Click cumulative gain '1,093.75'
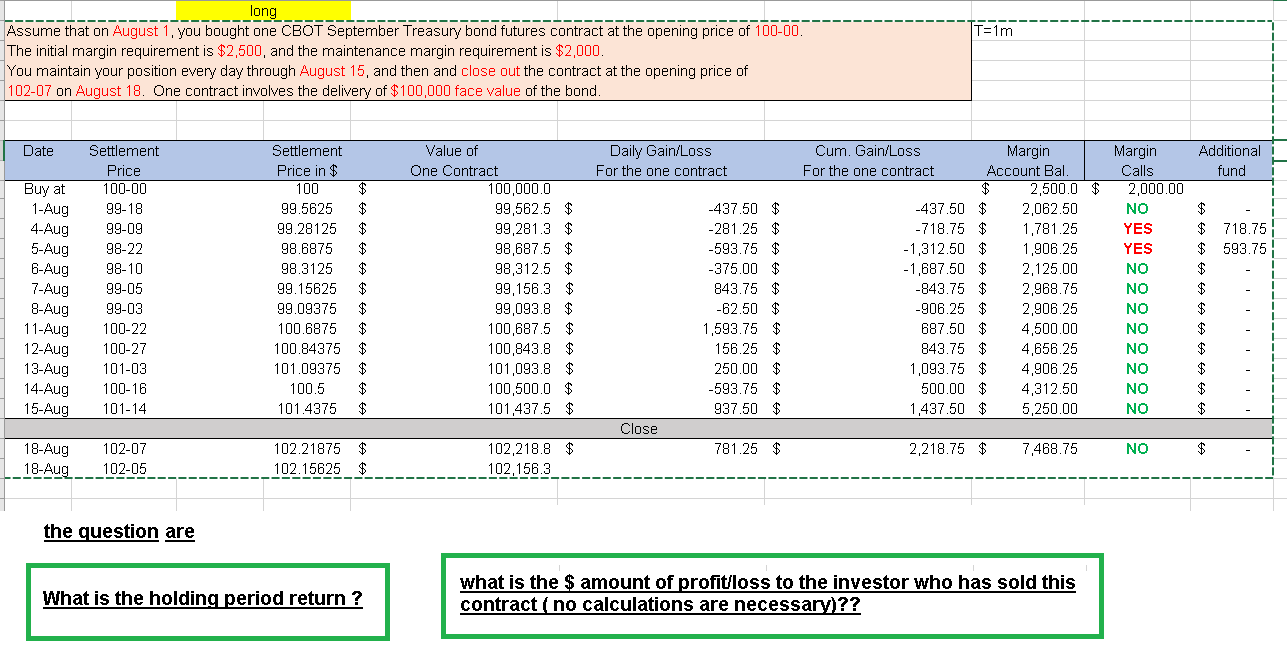 pos(937,369)
